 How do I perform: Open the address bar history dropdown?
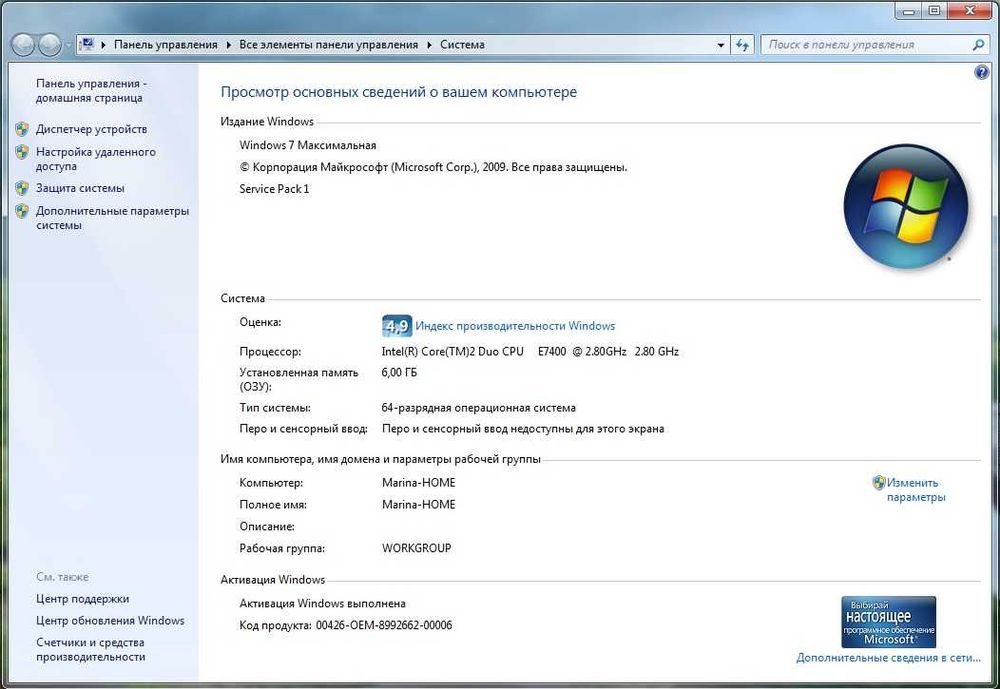(721, 45)
